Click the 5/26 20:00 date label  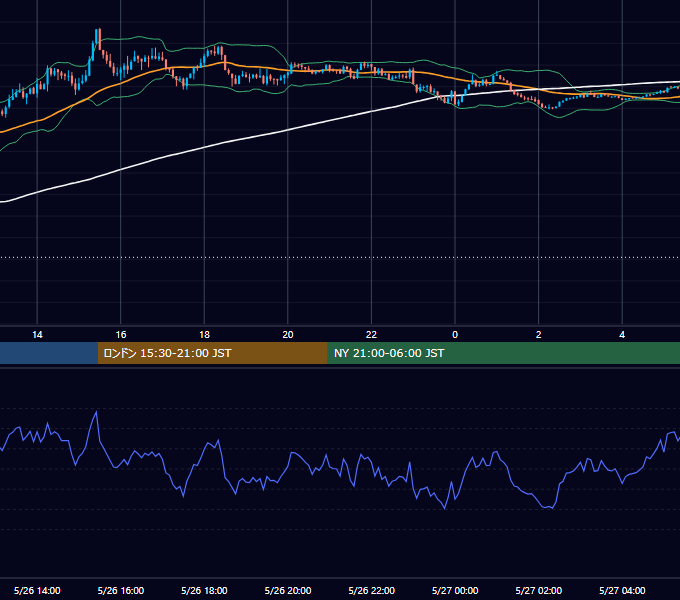288,590
